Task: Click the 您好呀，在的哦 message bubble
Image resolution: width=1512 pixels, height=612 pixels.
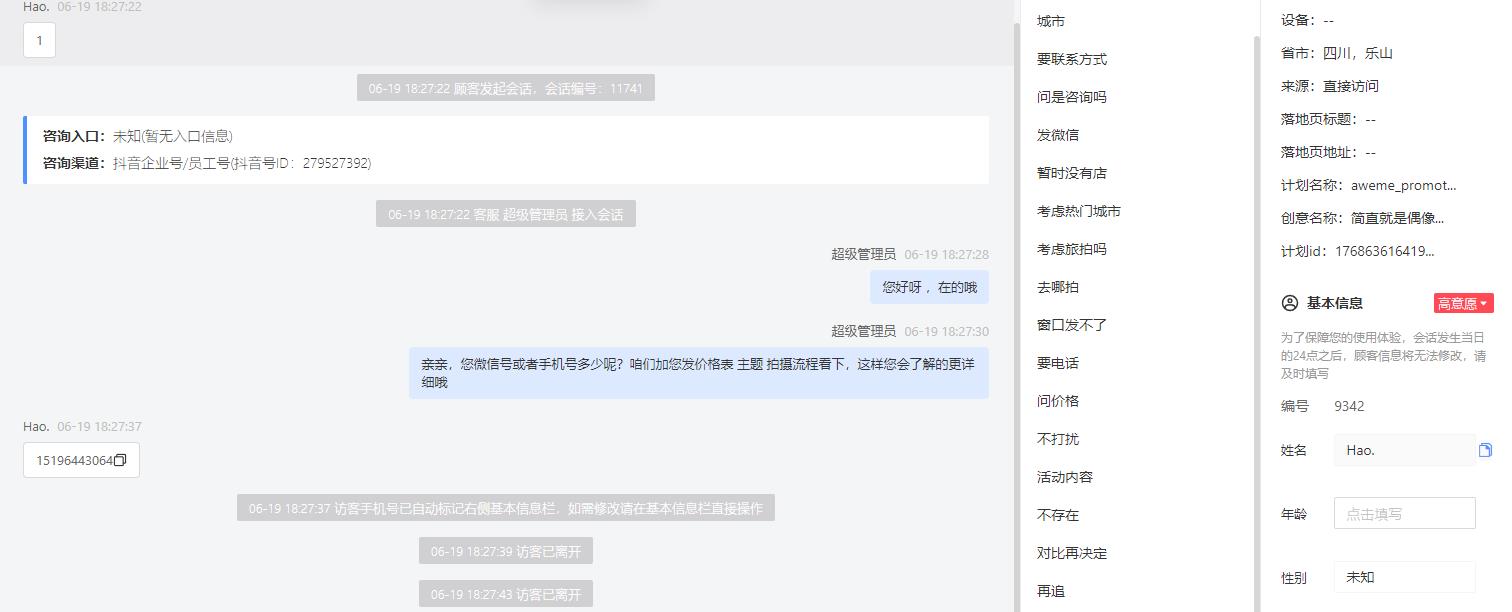Action: coord(929,287)
